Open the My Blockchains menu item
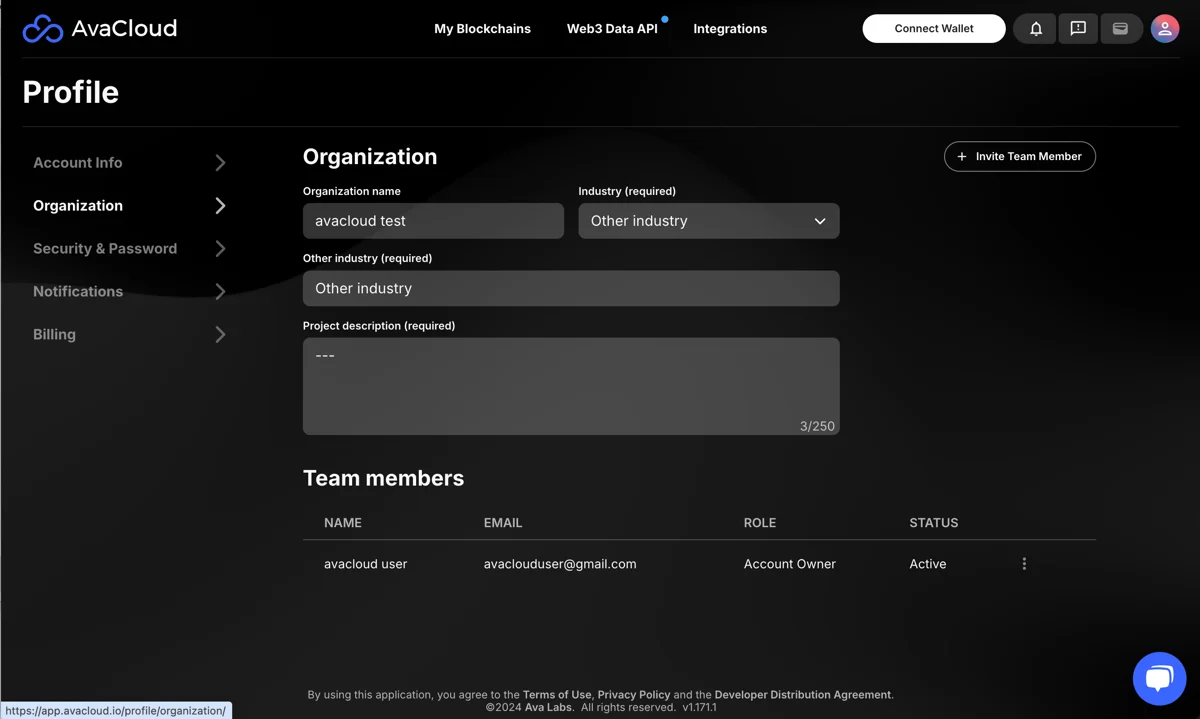This screenshot has width=1200, height=719. pos(482,29)
